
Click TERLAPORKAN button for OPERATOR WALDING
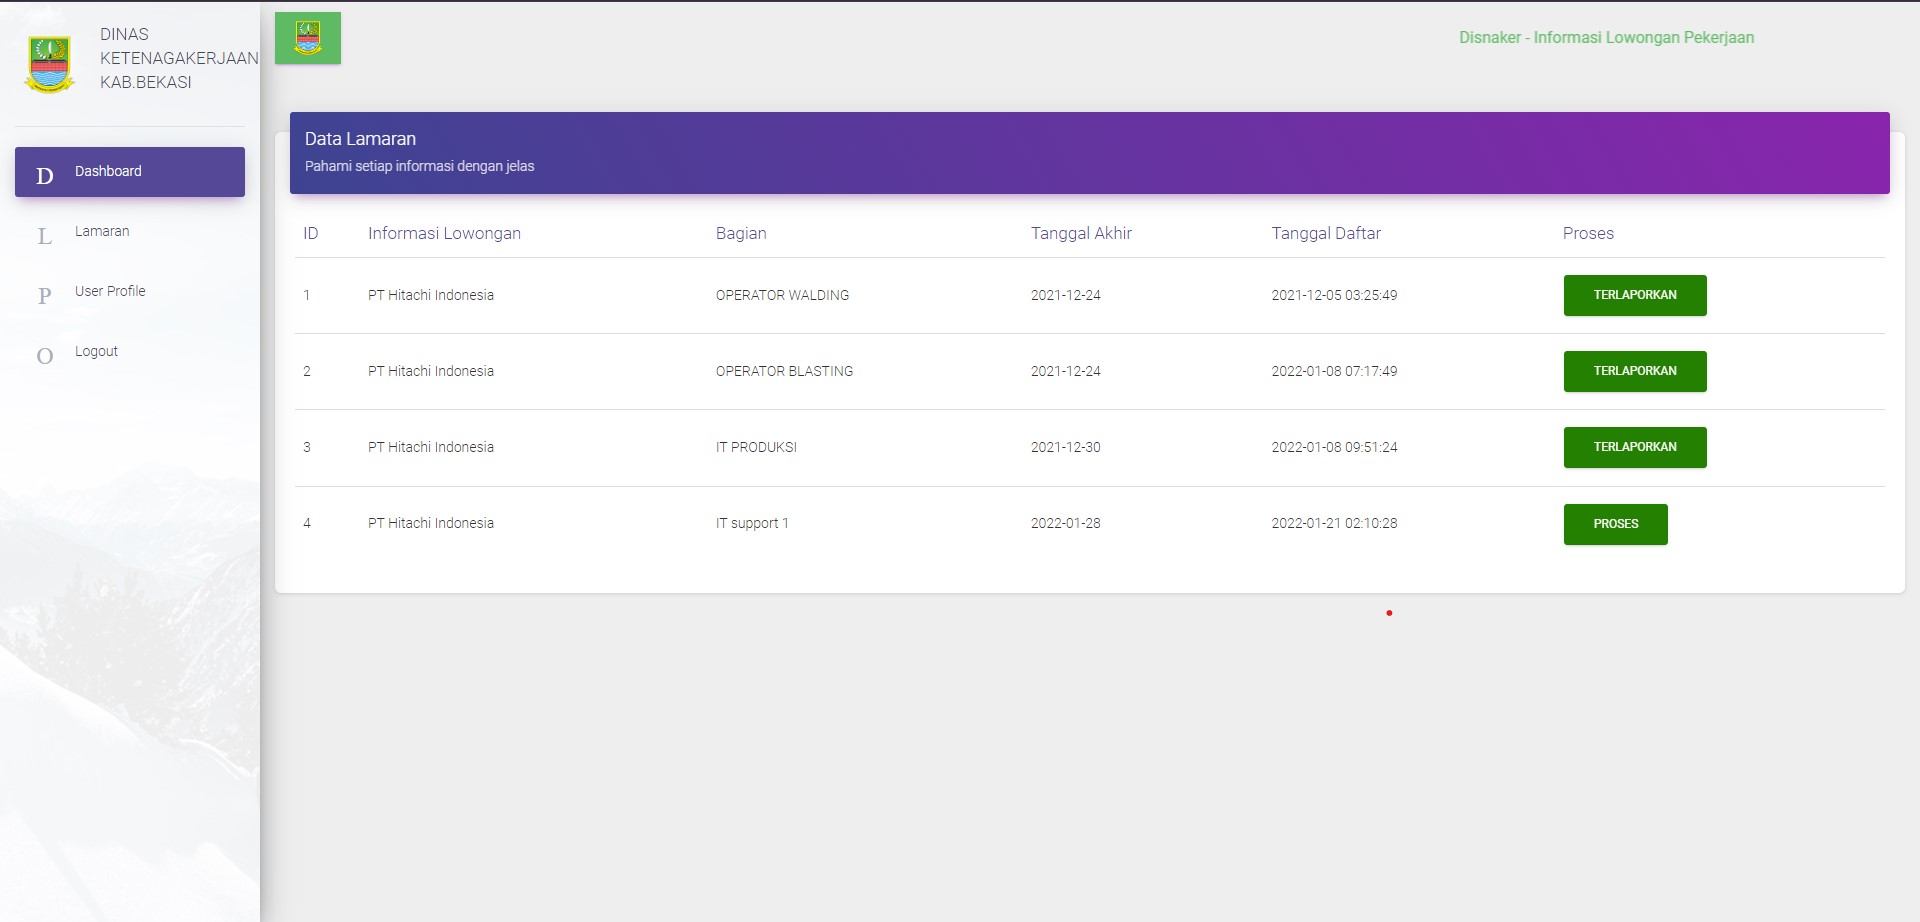click(x=1634, y=295)
